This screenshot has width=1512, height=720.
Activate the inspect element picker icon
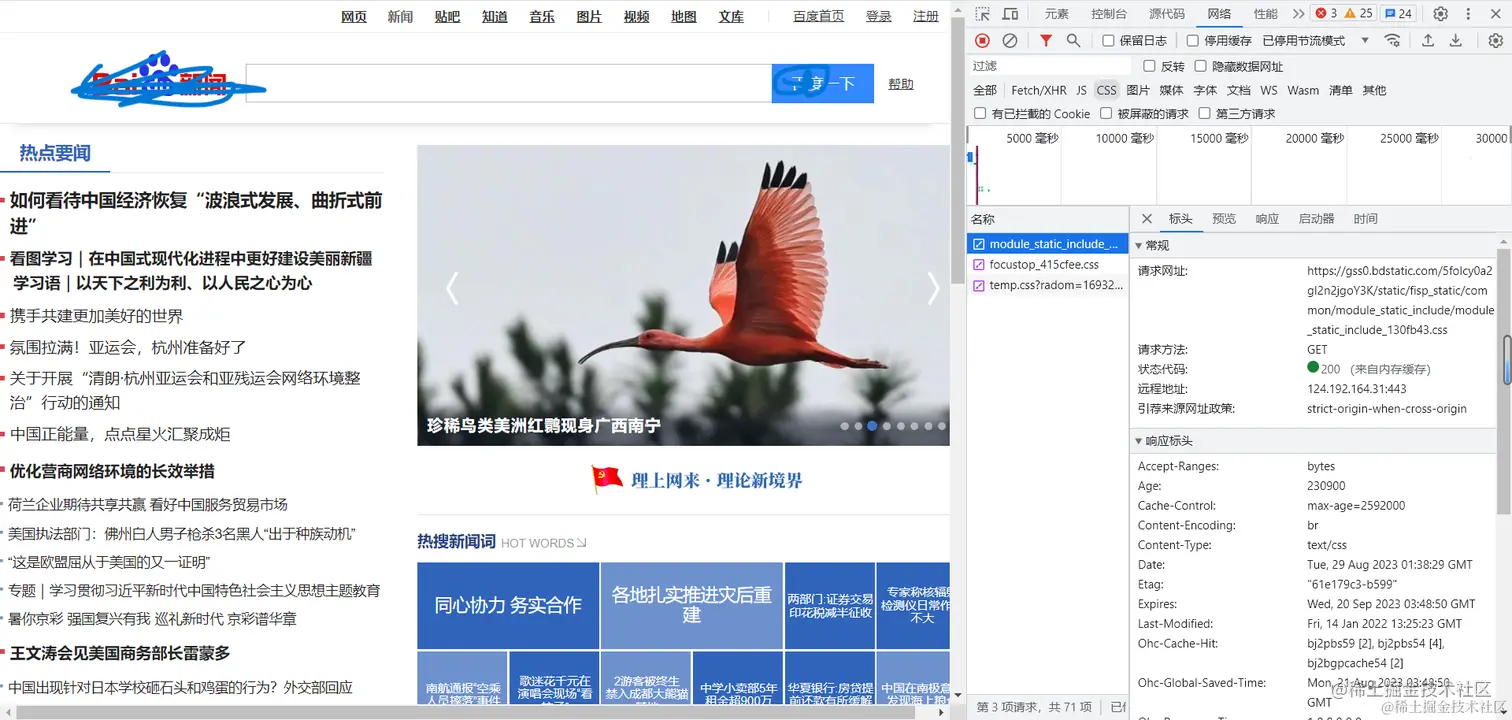pyautogui.click(x=983, y=14)
